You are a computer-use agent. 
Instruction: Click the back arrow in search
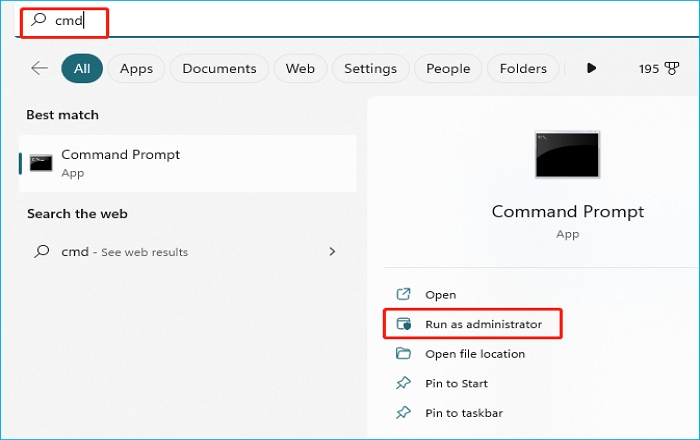point(39,68)
